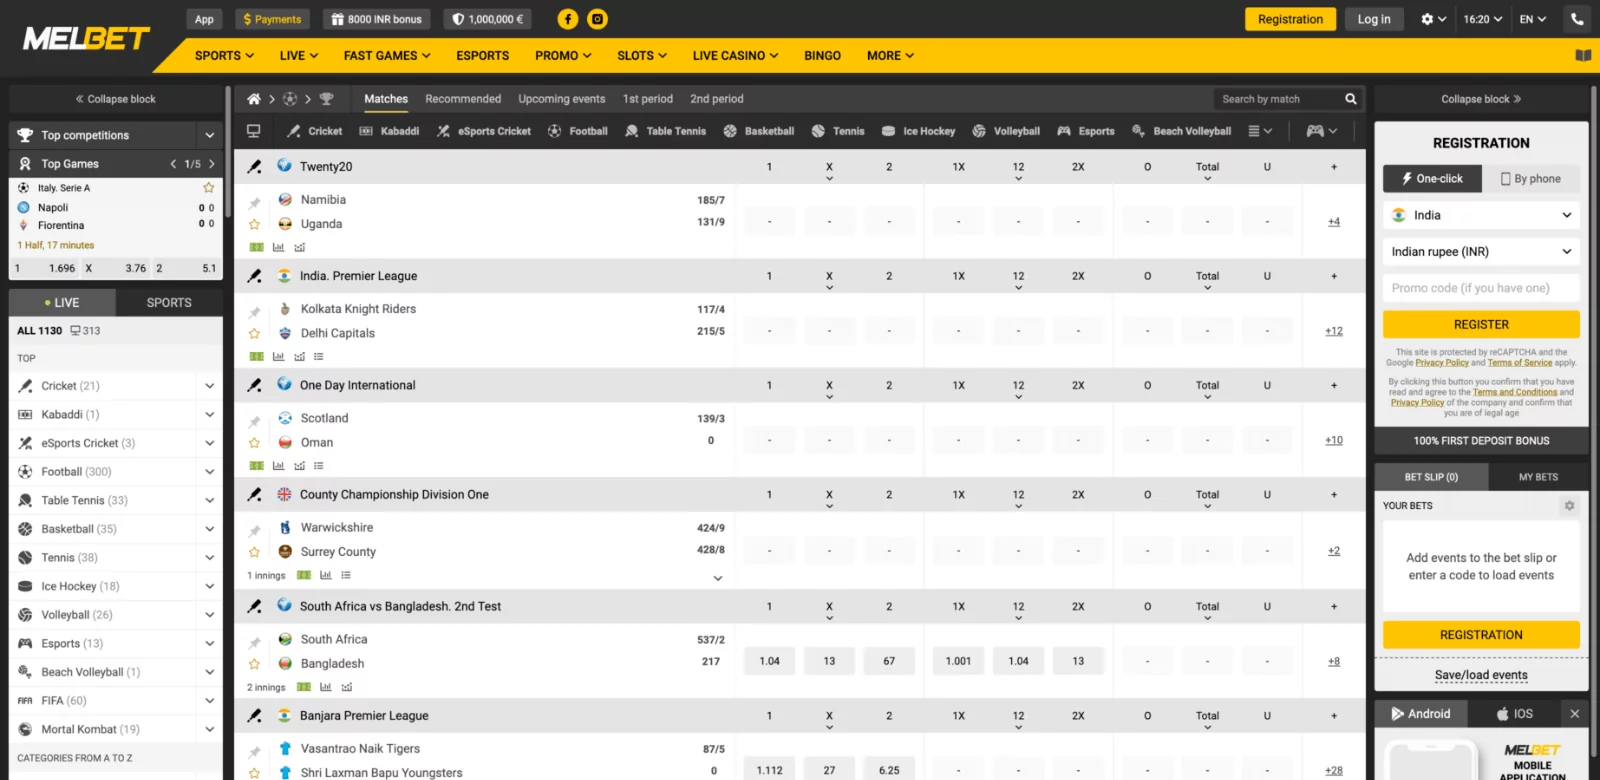Click REGISTER in the registration form
Viewport: 1600px width, 780px height.
[x=1481, y=325]
